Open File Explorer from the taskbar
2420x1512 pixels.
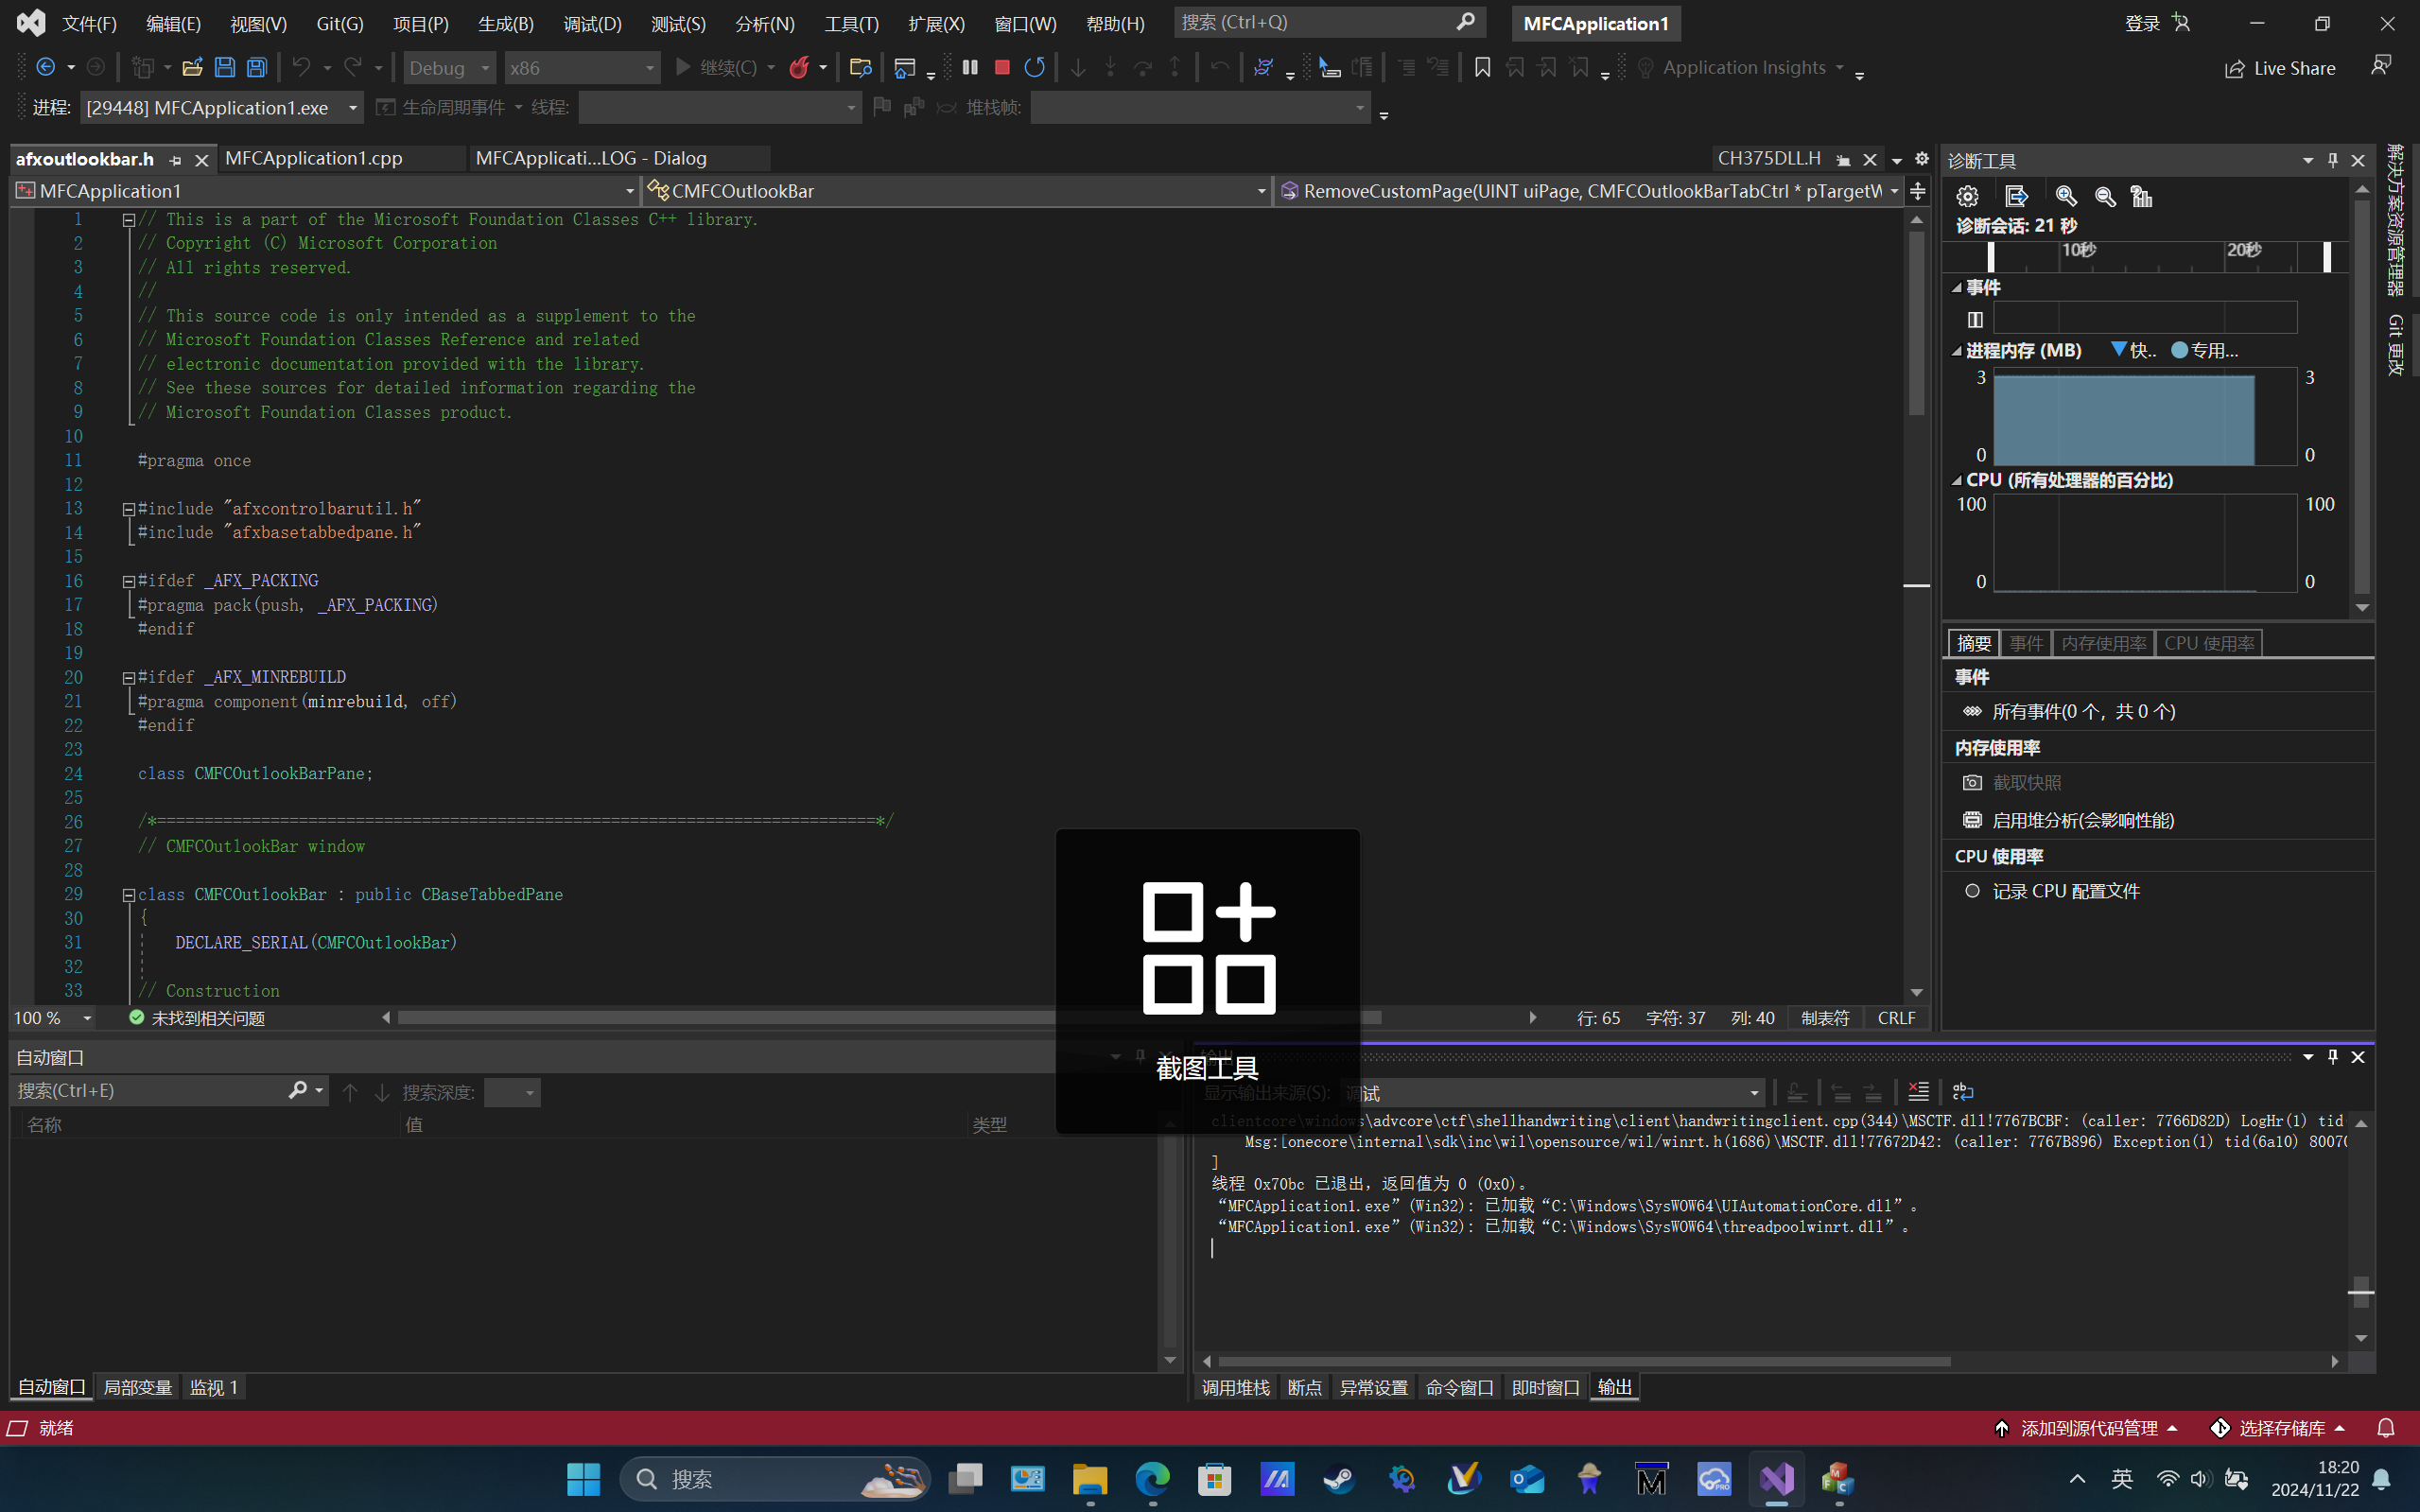click(1090, 1479)
